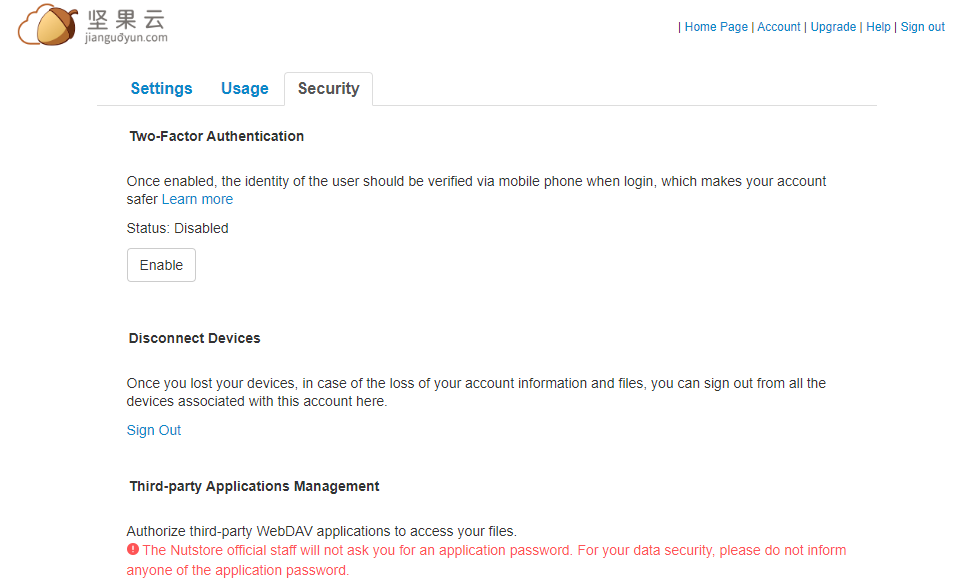Open the Settings tab
972x587 pixels.
tap(161, 89)
